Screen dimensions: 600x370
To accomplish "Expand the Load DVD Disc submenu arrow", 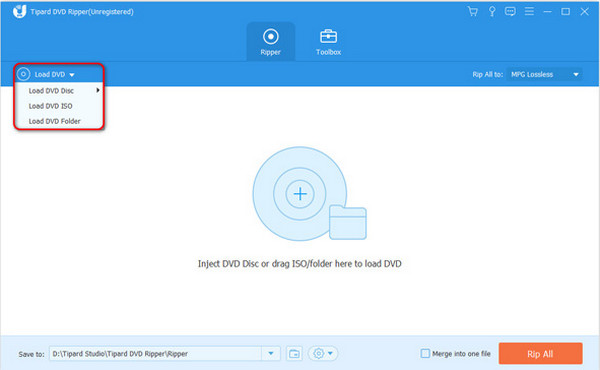I will (98, 90).
